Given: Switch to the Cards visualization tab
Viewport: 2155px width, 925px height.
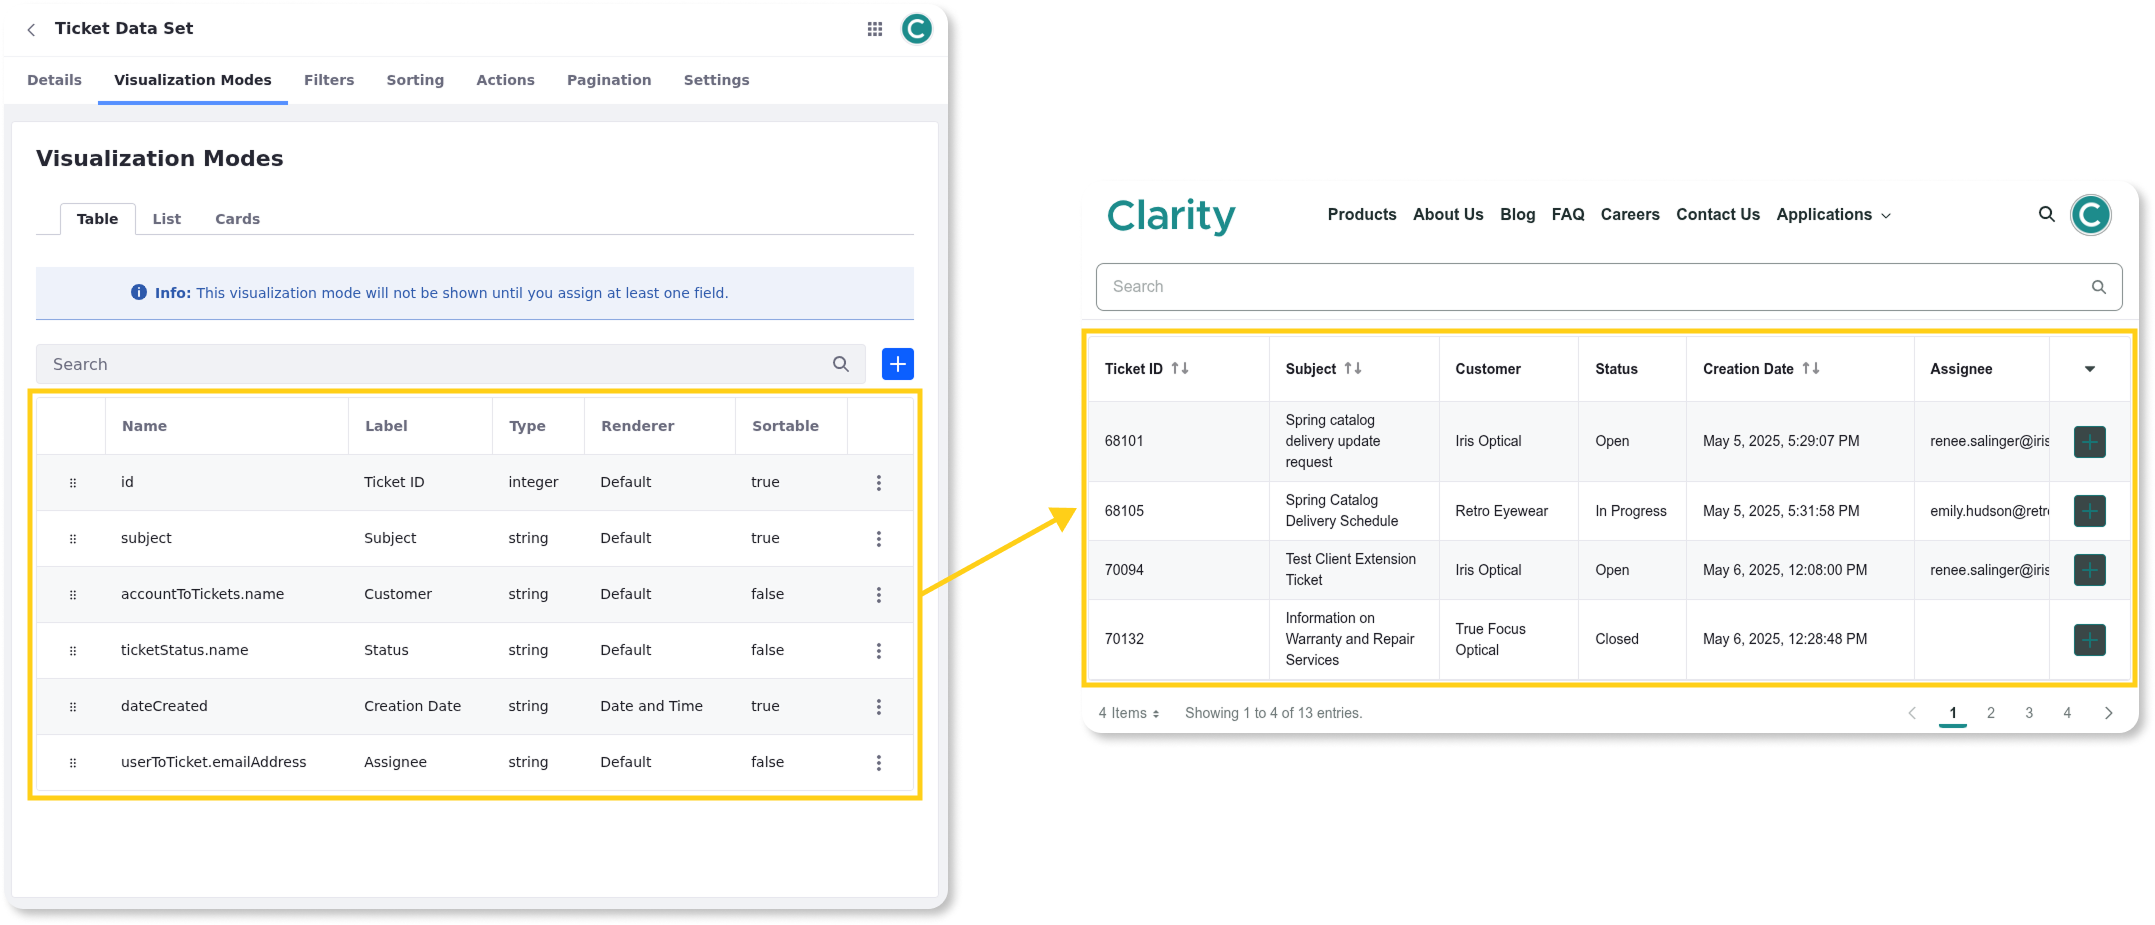Looking at the screenshot, I should pyautogui.click(x=237, y=218).
